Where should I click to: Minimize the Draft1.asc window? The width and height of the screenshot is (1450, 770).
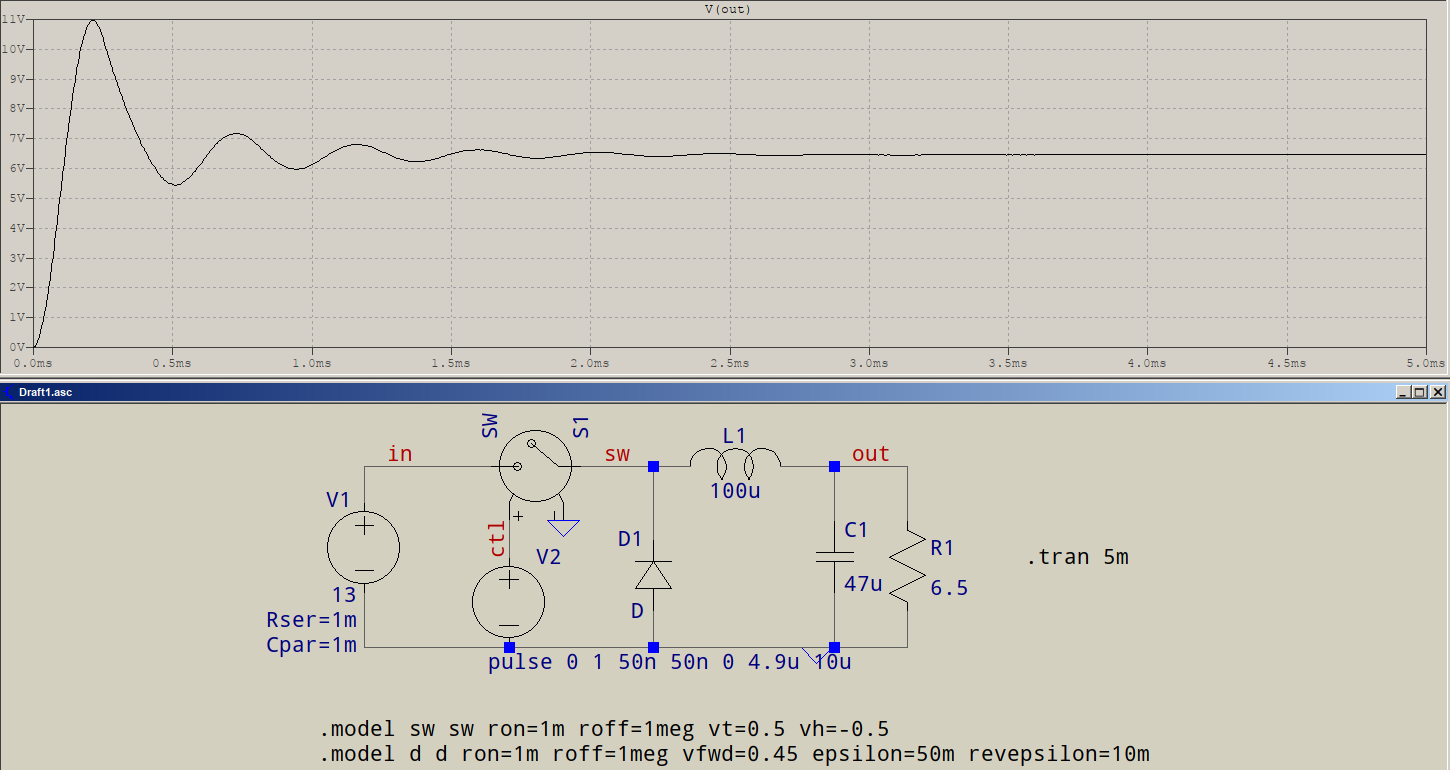click(1404, 393)
